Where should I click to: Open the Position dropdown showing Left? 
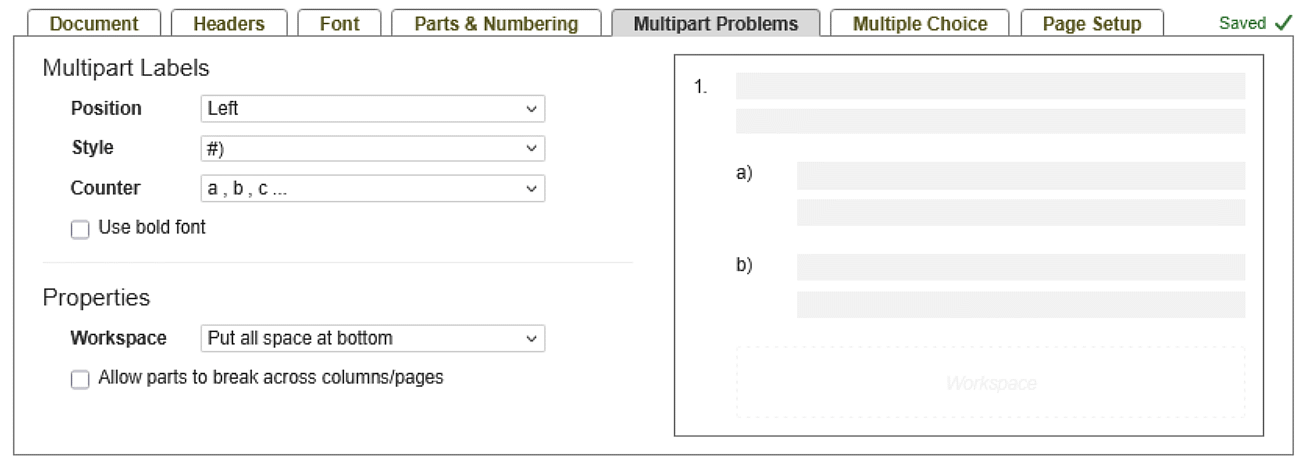click(x=372, y=109)
